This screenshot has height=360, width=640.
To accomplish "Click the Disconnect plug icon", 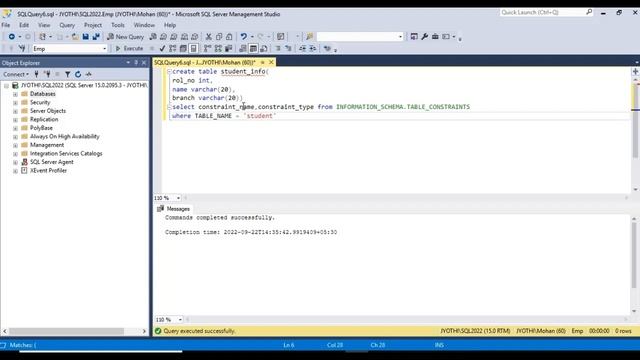I will tap(47, 74).
